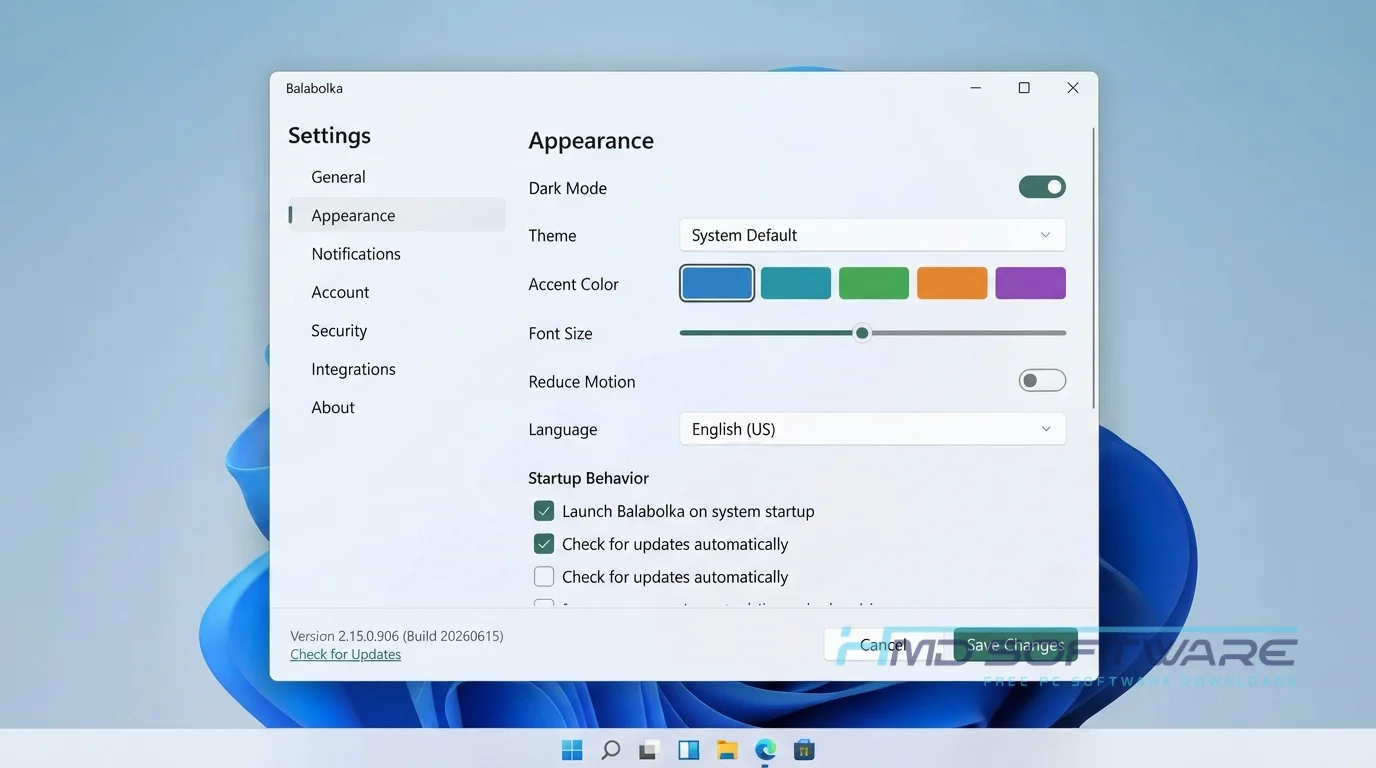Pick the teal accent color
1376x768 pixels.
pos(796,283)
